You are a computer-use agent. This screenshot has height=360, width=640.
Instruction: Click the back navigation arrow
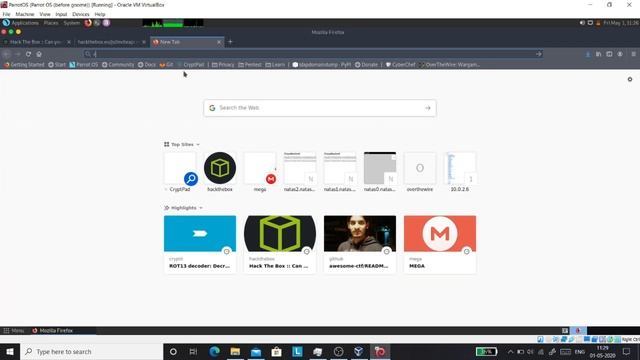pos(6,54)
